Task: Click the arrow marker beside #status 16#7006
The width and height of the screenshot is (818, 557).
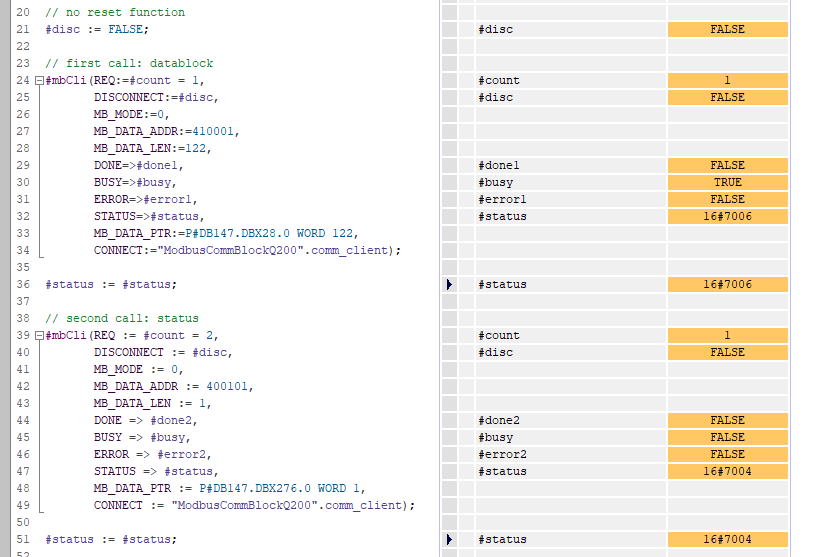Action: (x=449, y=285)
